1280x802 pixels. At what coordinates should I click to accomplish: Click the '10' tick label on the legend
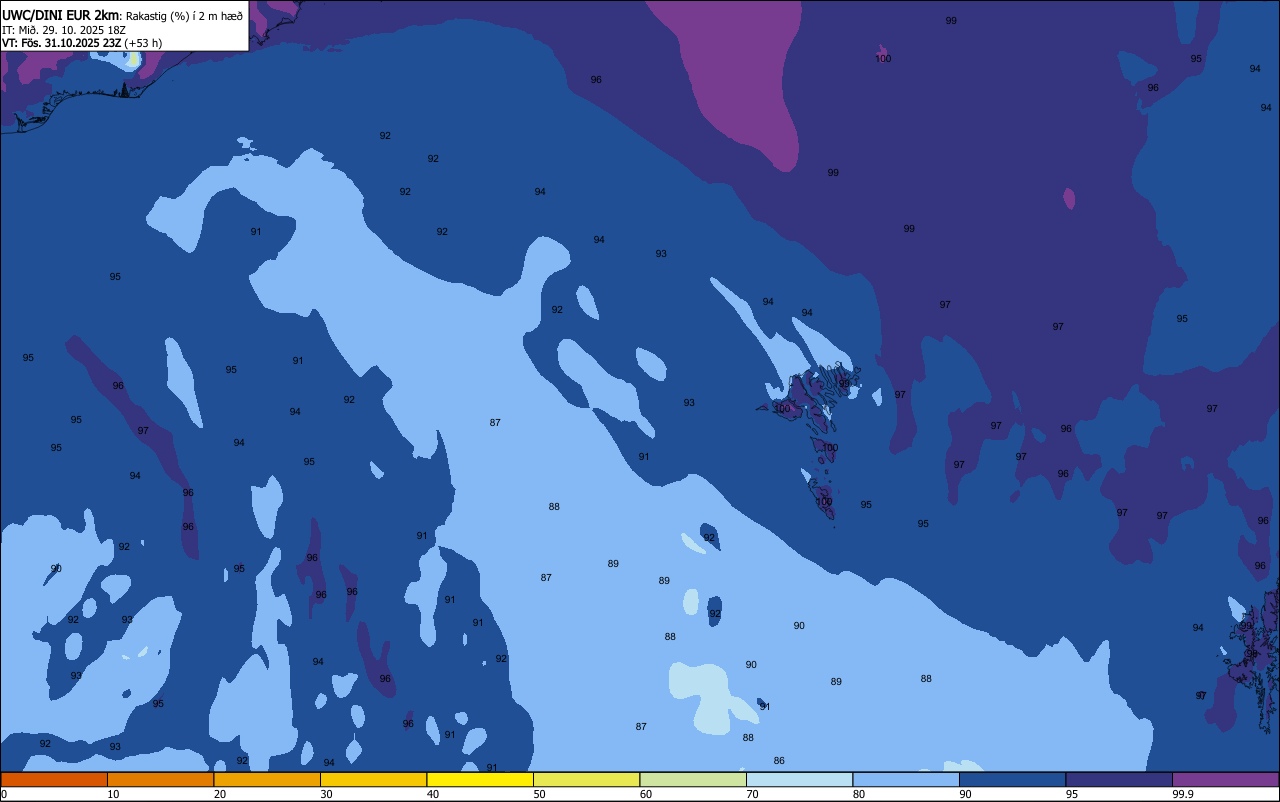[113, 794]
